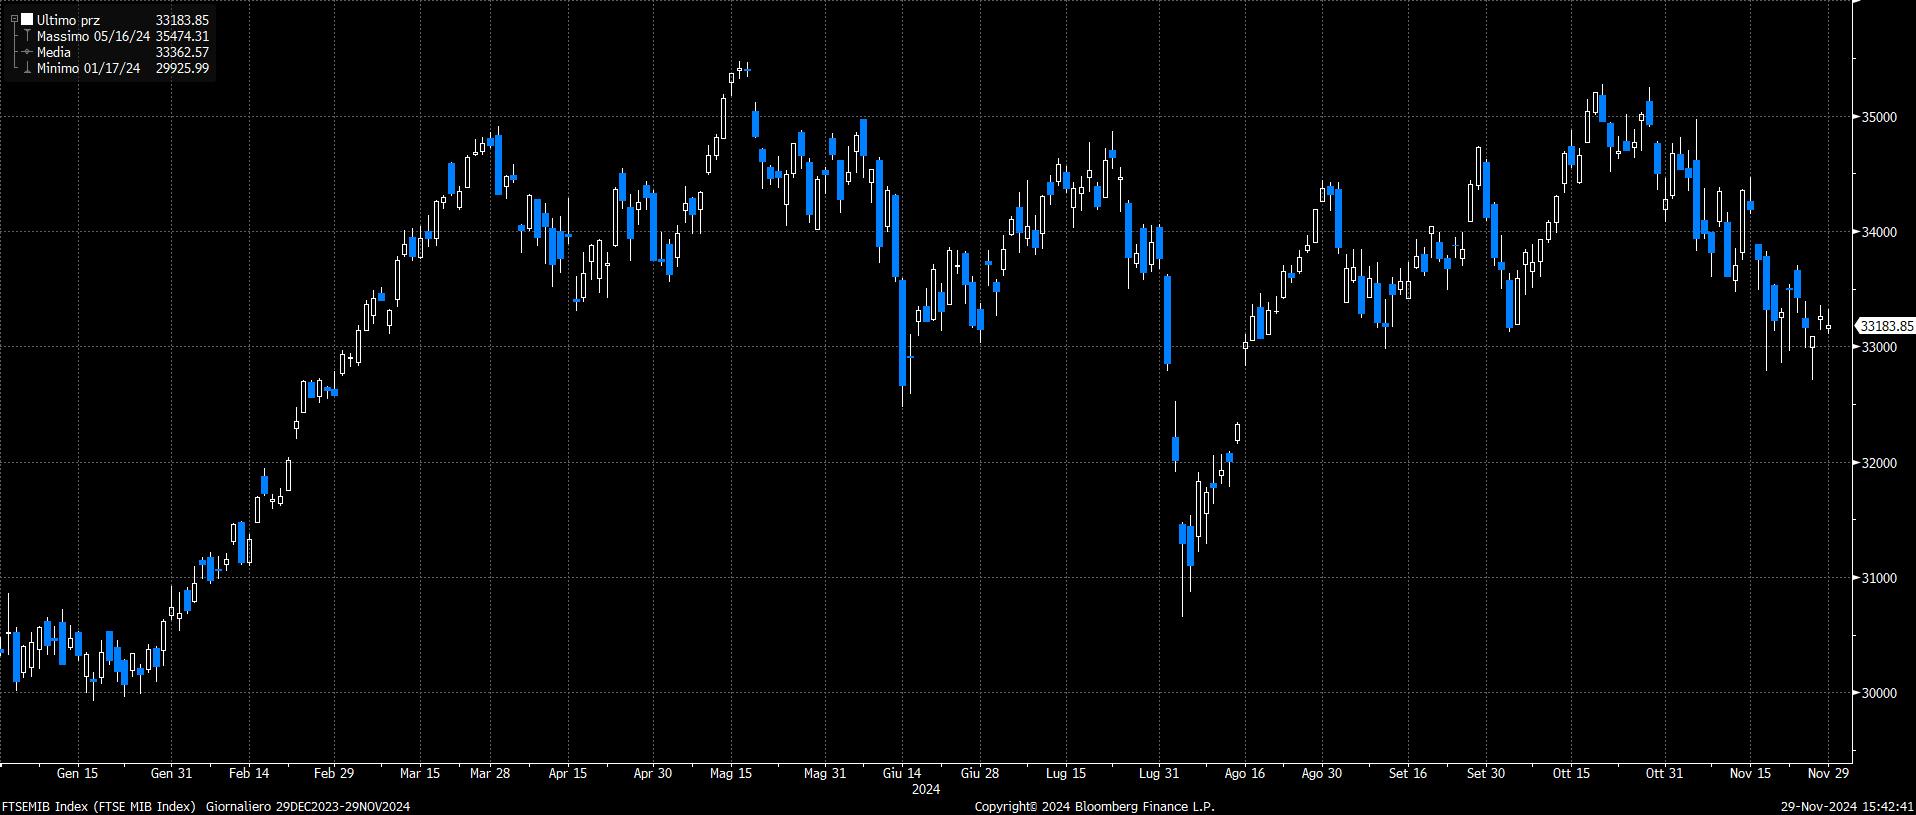The image size is (1916, 815).
Task: Click the 'Feb 29' date axis label
Action: (x=334, y=774)
